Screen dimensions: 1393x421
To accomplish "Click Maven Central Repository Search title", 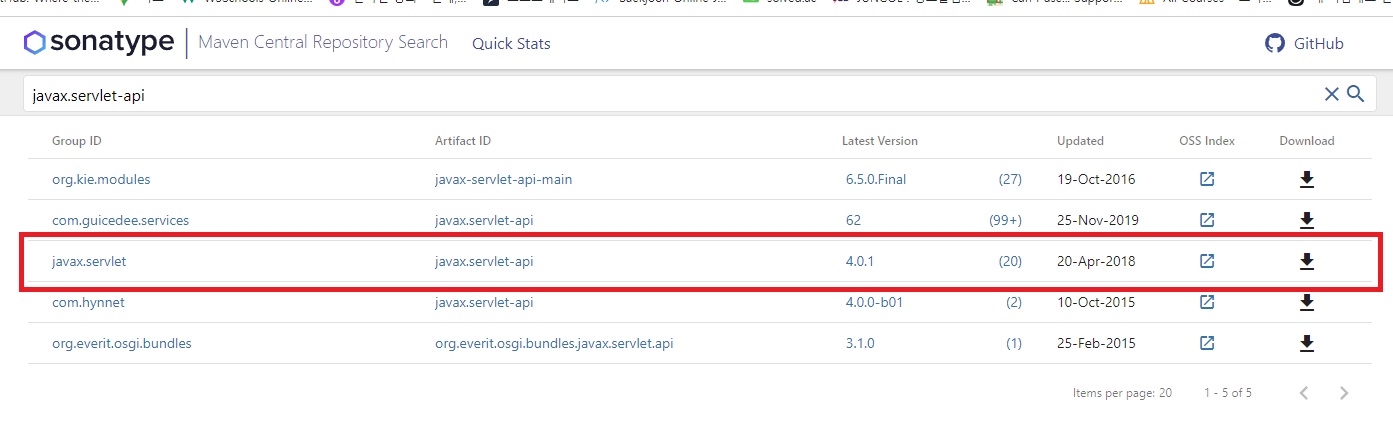I will 323,43.
